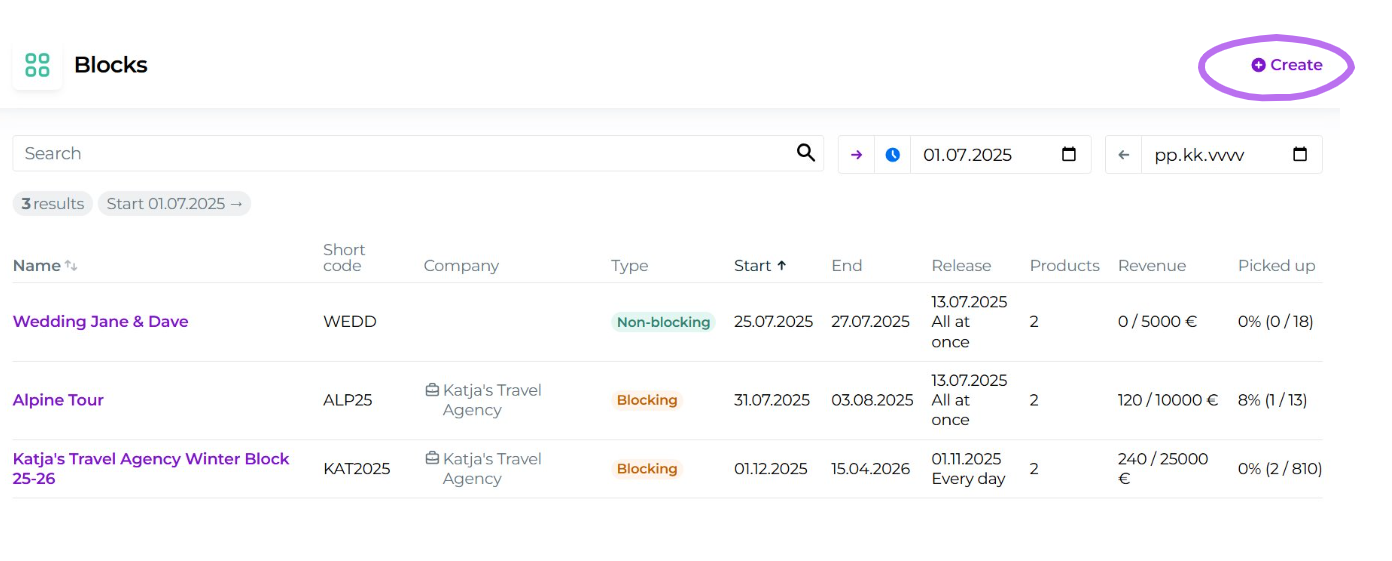The height and width of the screenshot is (561, 1392).
Task: Click the Blocking badge in Alpine Tour row
Action: (647, 400)
